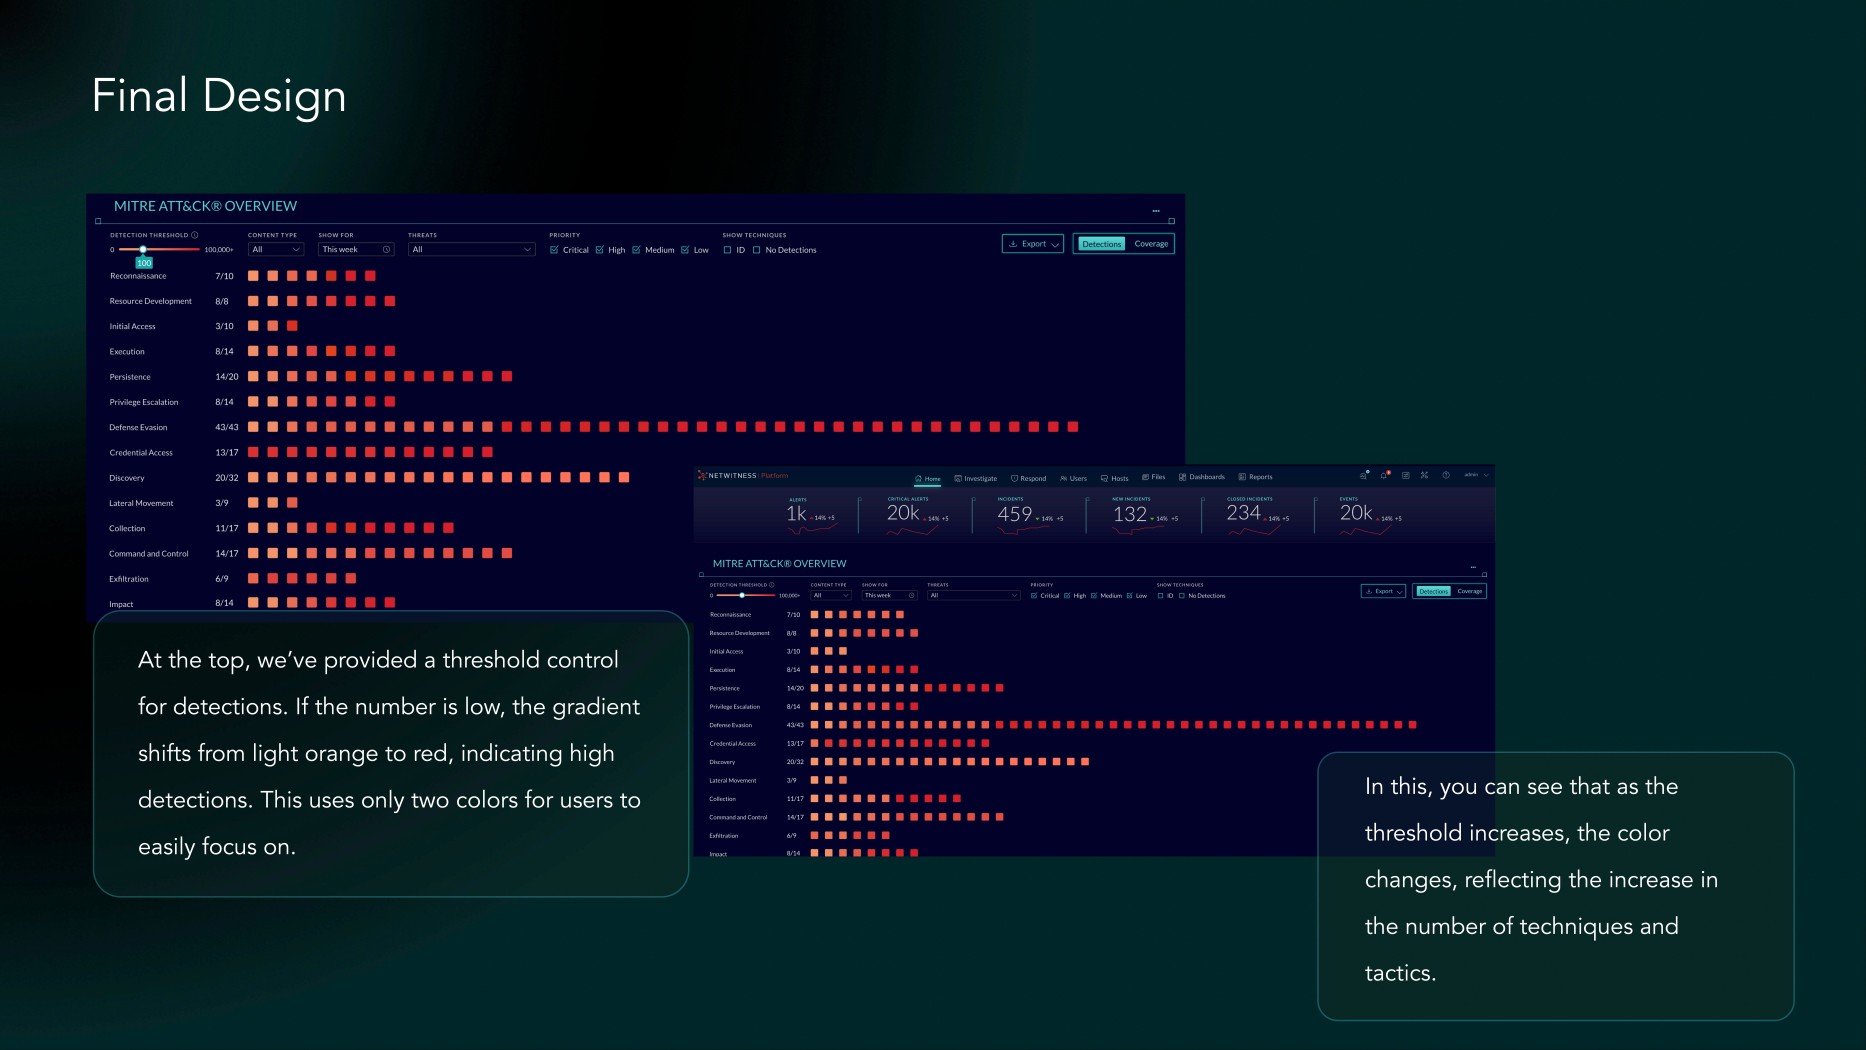The height and width of the screenshot is (1050, 1866).
Task: Open Show For 'This week' selector, large panel
Action: coord(356,249)
